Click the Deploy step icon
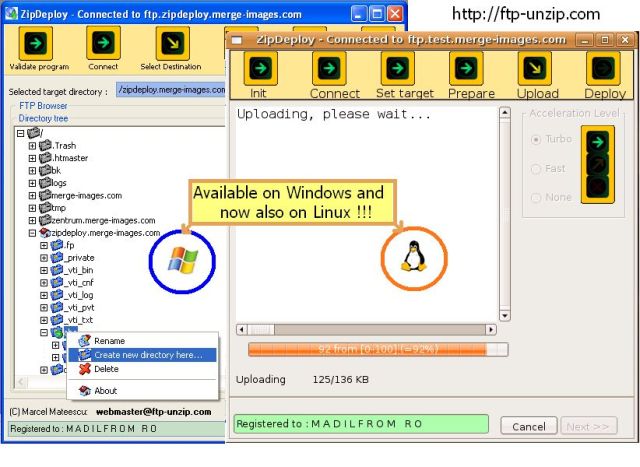This screenshot has height=467, width=640. coord(603,68)
